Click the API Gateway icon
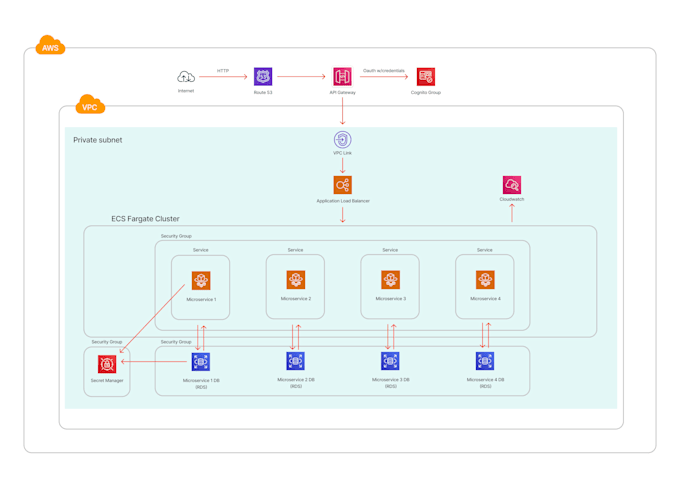This screenshot has width=680, height=477. [342, 77]
